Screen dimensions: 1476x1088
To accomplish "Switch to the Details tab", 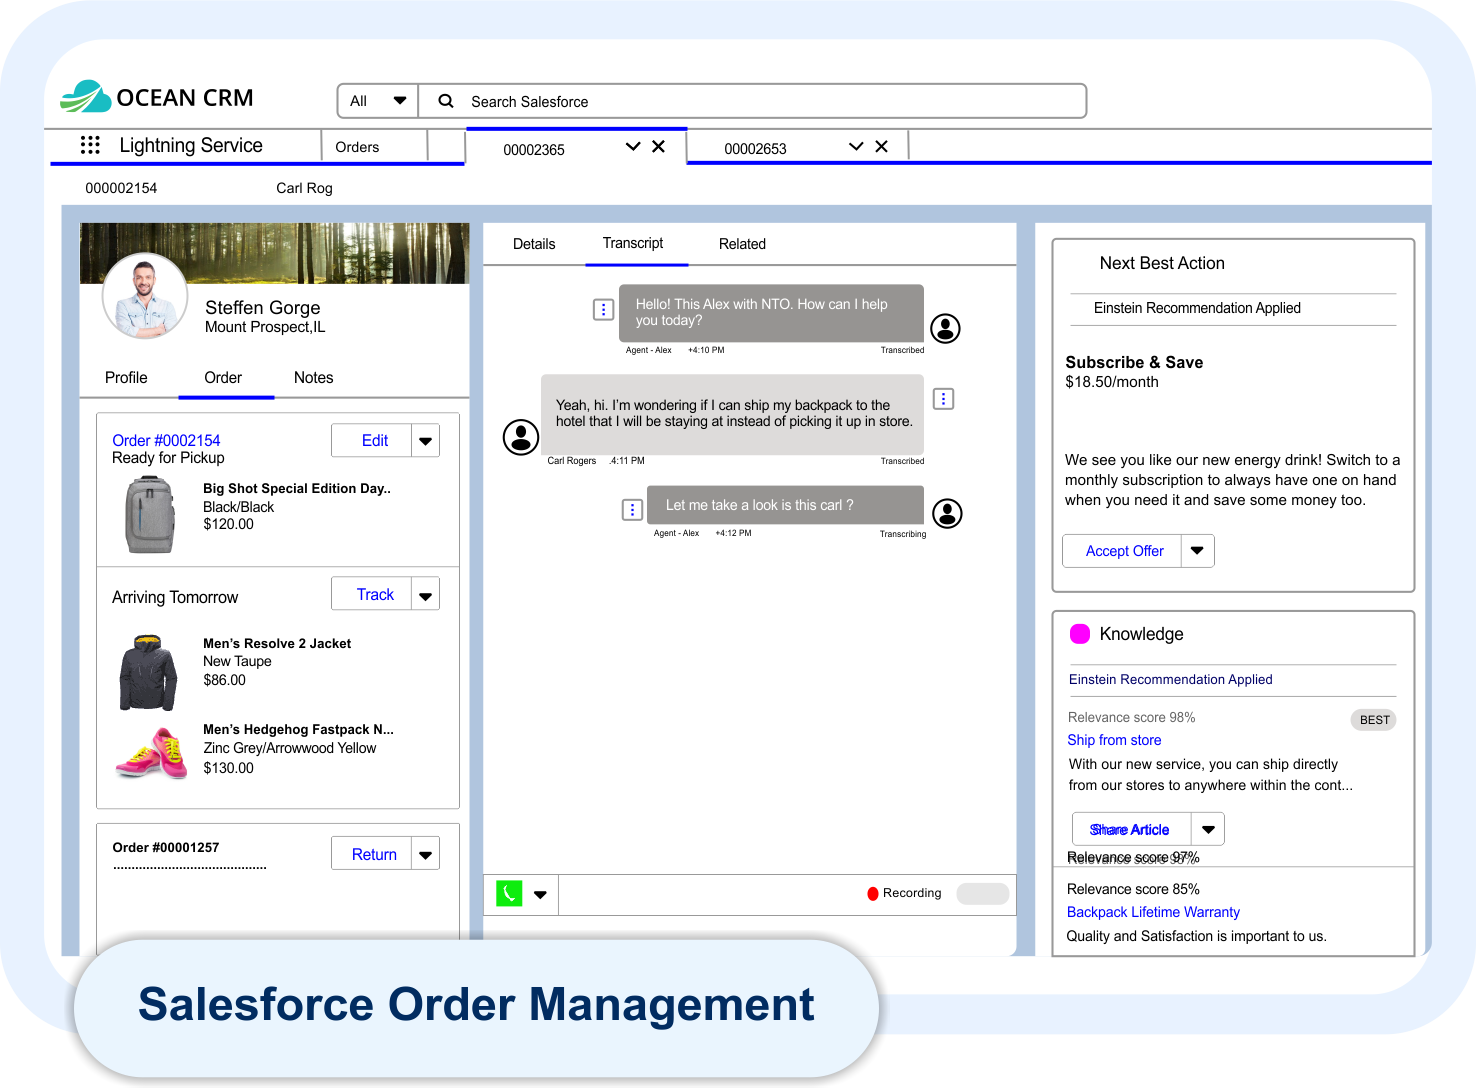I will click(x=534, y=244).
